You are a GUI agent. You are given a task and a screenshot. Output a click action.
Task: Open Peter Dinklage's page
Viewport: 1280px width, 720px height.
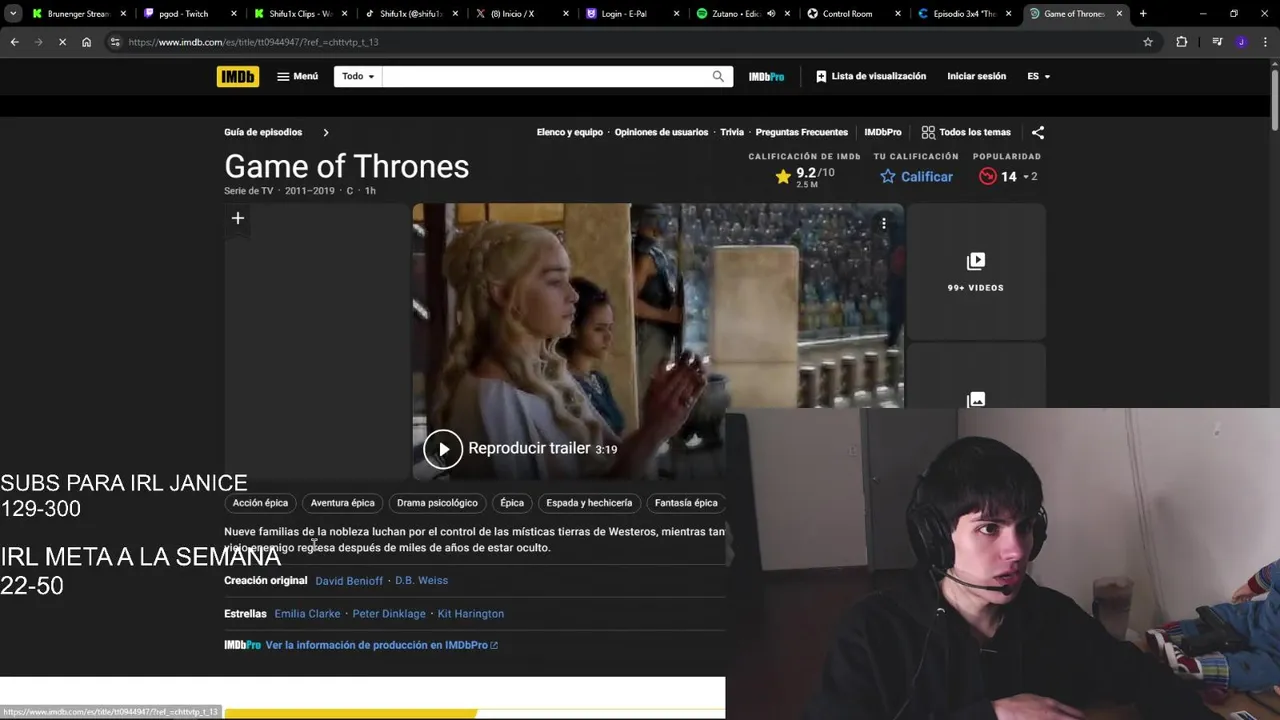(x=389, y=614)
